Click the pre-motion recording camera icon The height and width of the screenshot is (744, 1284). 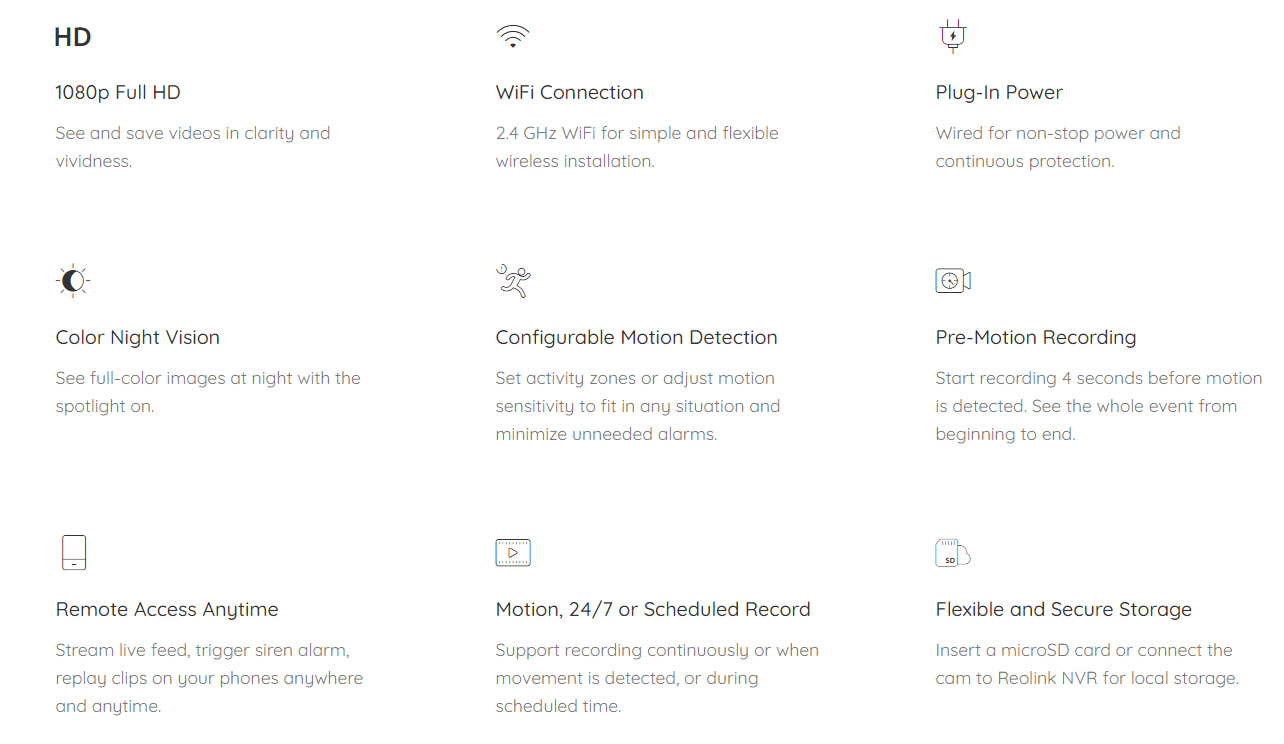click(x=952, y=281)
